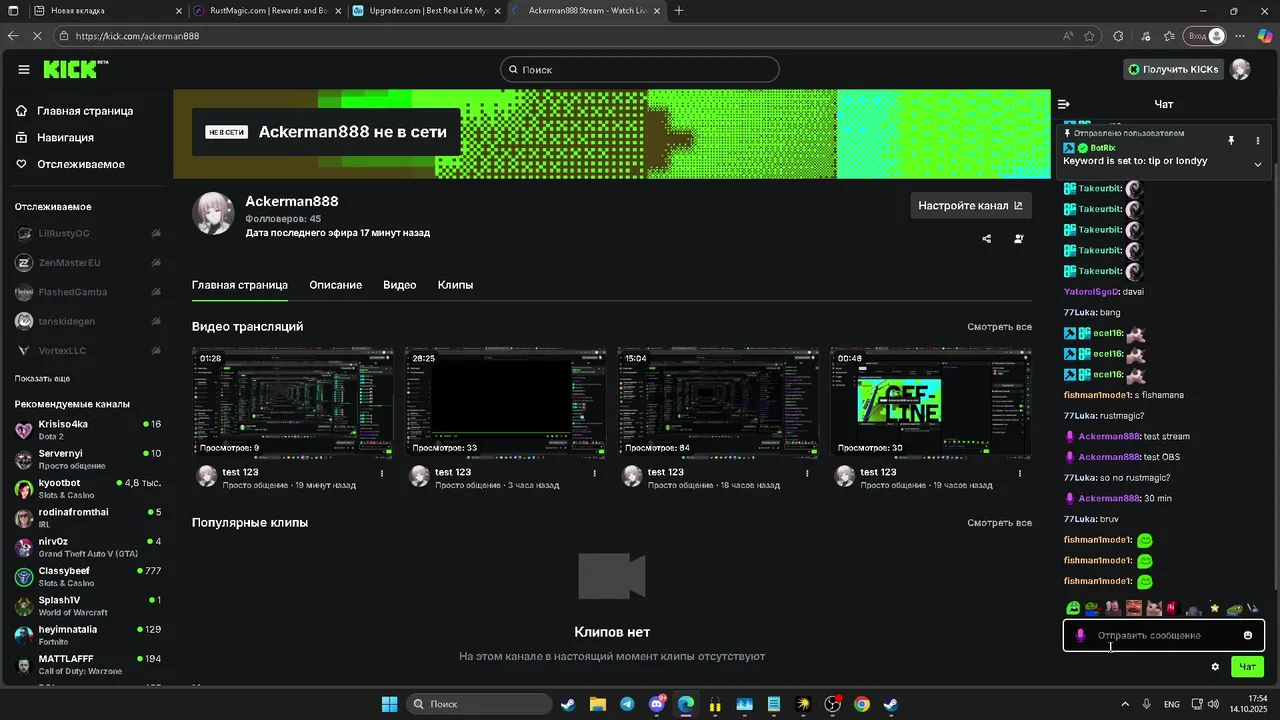This screenshot has width=1280, height=720.
Task: Open Chrome from the taskbar
Action: (x=862, y=704)
